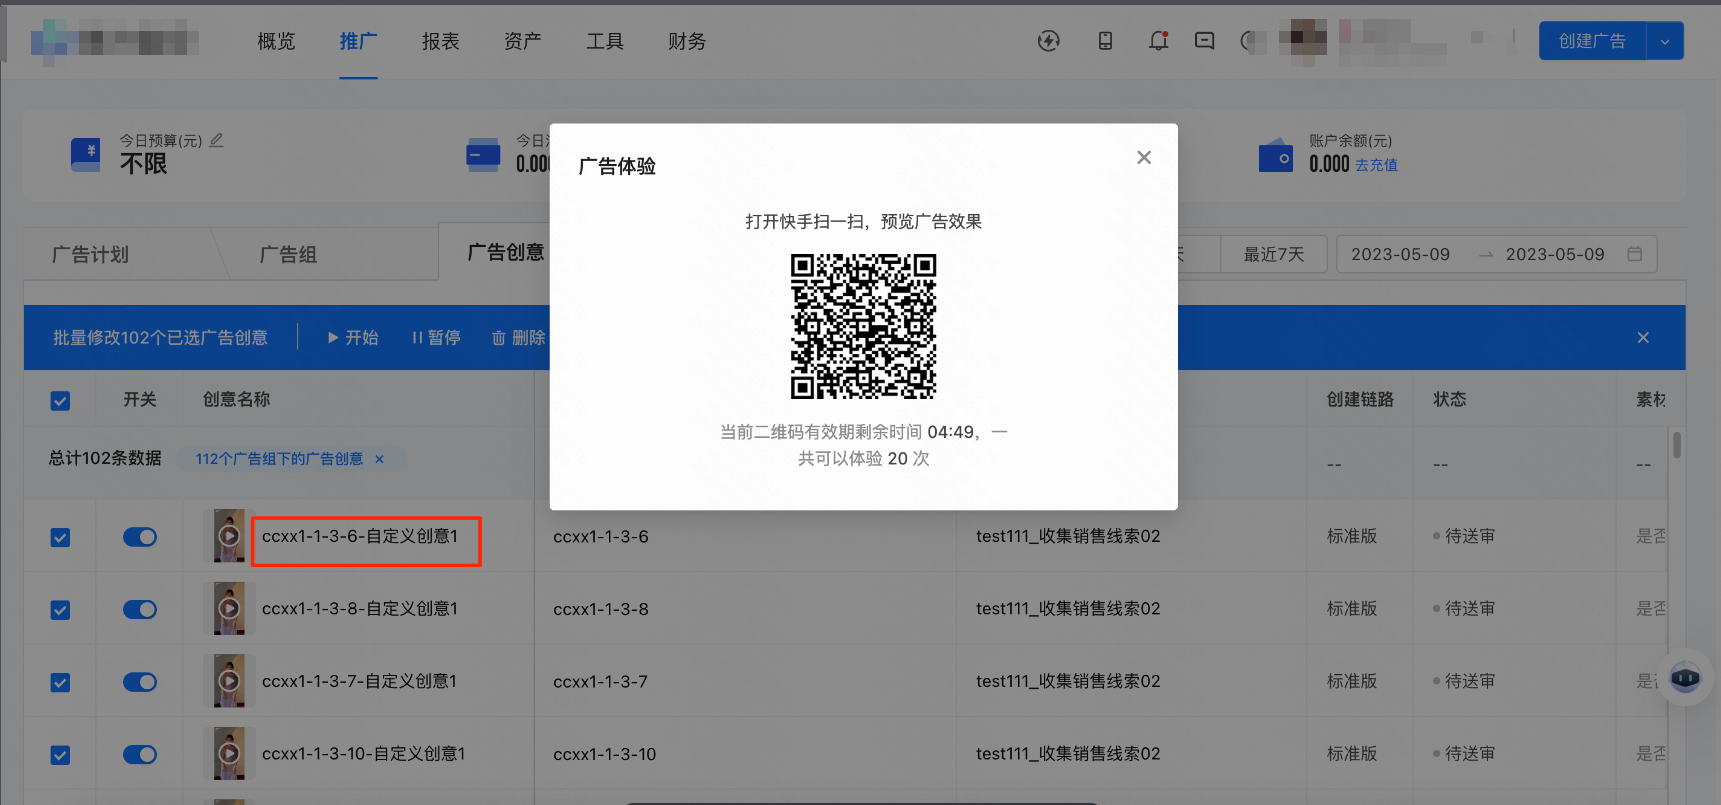The height and width of the screenshot is (805, 1721).
Task: Click creative name ccxx1-1-3-10-自定义创意1
Action: (364, 753)
